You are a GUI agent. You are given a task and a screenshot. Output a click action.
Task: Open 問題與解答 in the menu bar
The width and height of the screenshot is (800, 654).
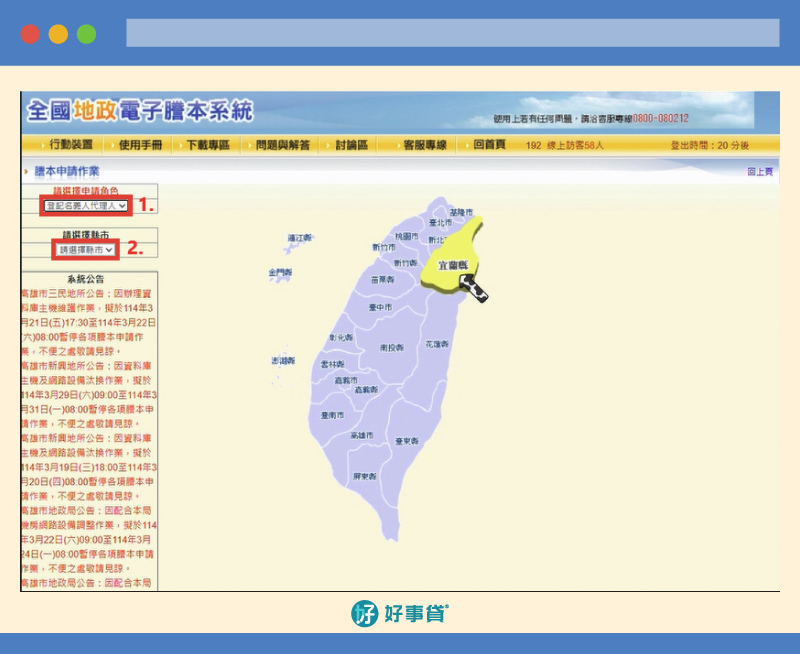tap(282, 145)
